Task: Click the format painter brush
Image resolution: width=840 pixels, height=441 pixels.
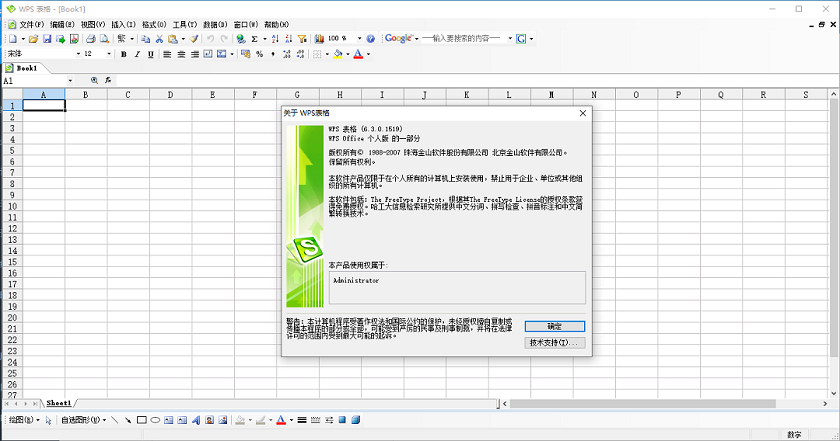Action: pos(194,39)
